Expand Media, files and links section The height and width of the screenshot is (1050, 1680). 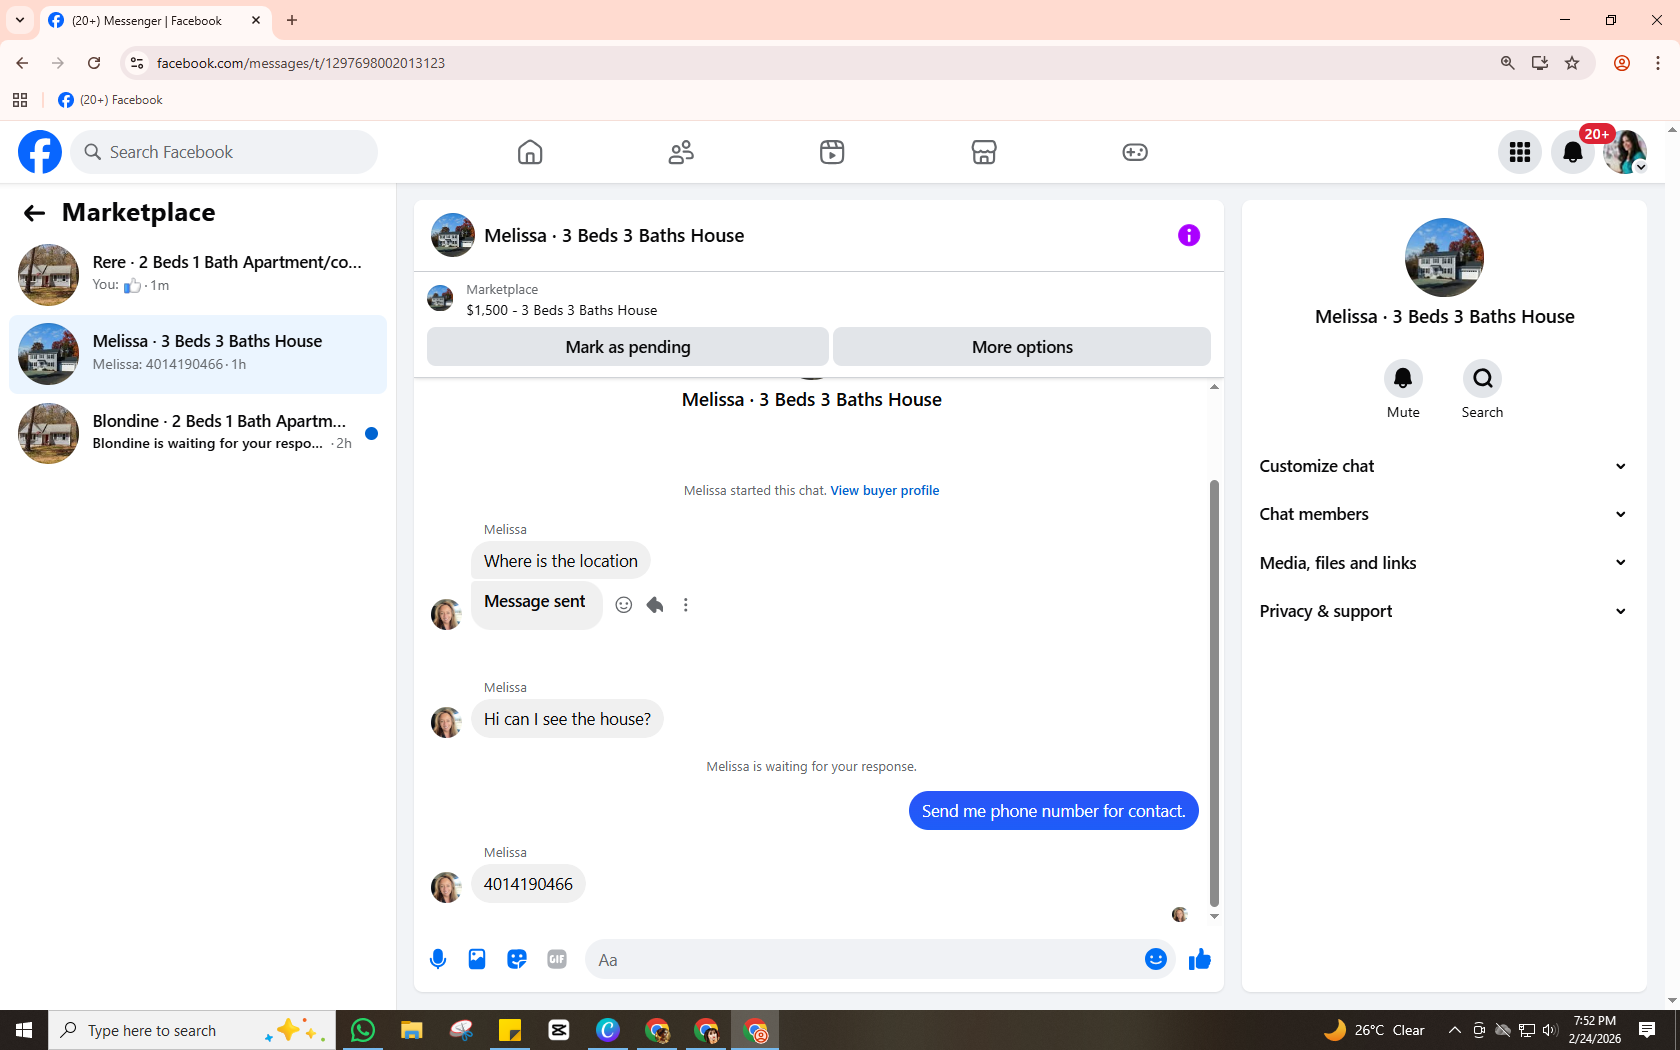tap(1444, 563)
